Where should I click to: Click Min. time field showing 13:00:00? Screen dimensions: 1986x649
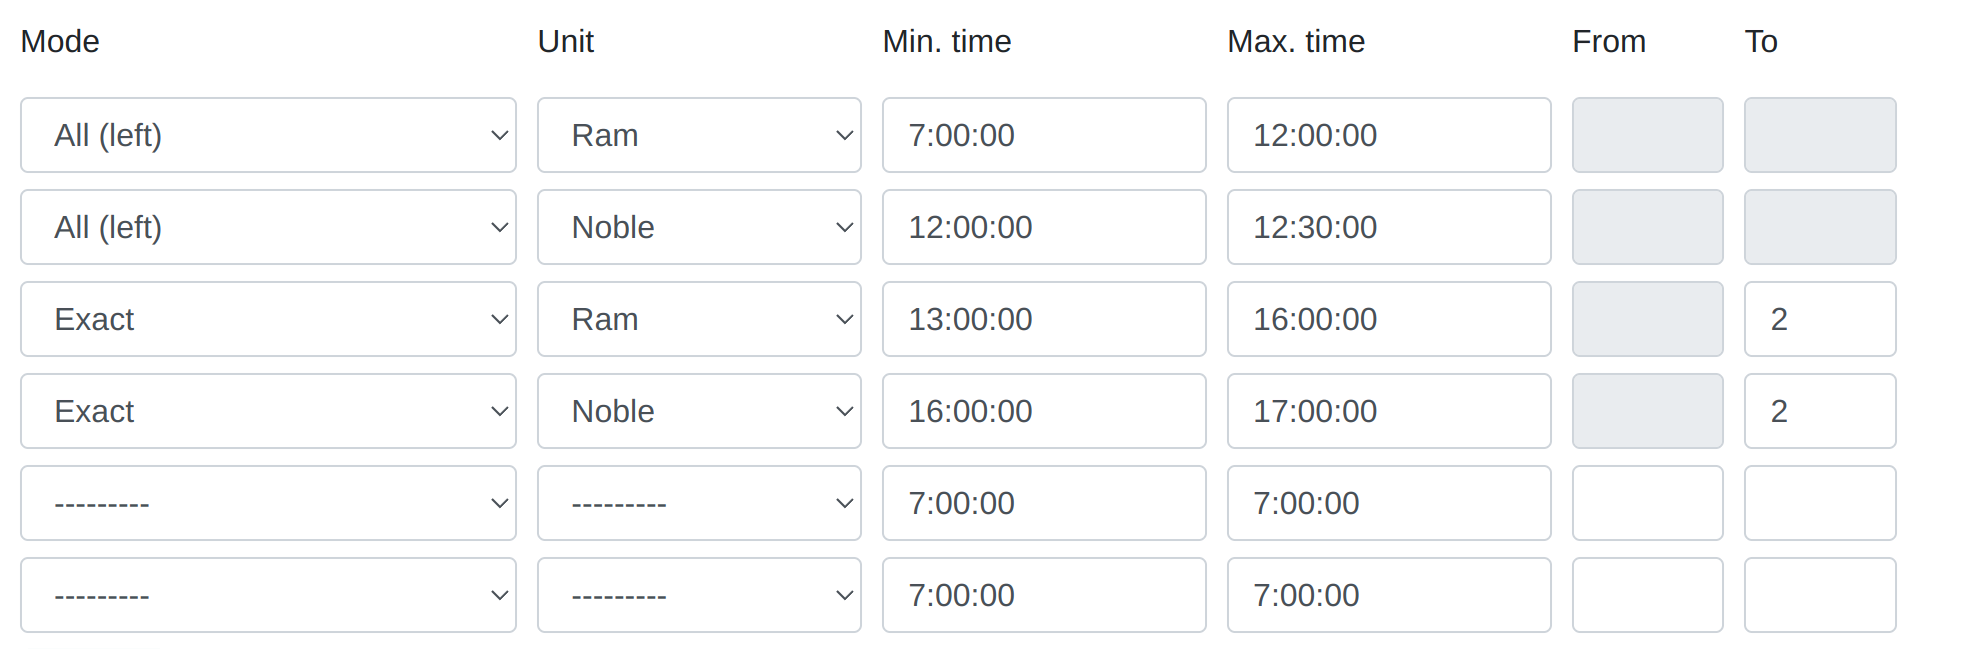tap(1044, 319)
